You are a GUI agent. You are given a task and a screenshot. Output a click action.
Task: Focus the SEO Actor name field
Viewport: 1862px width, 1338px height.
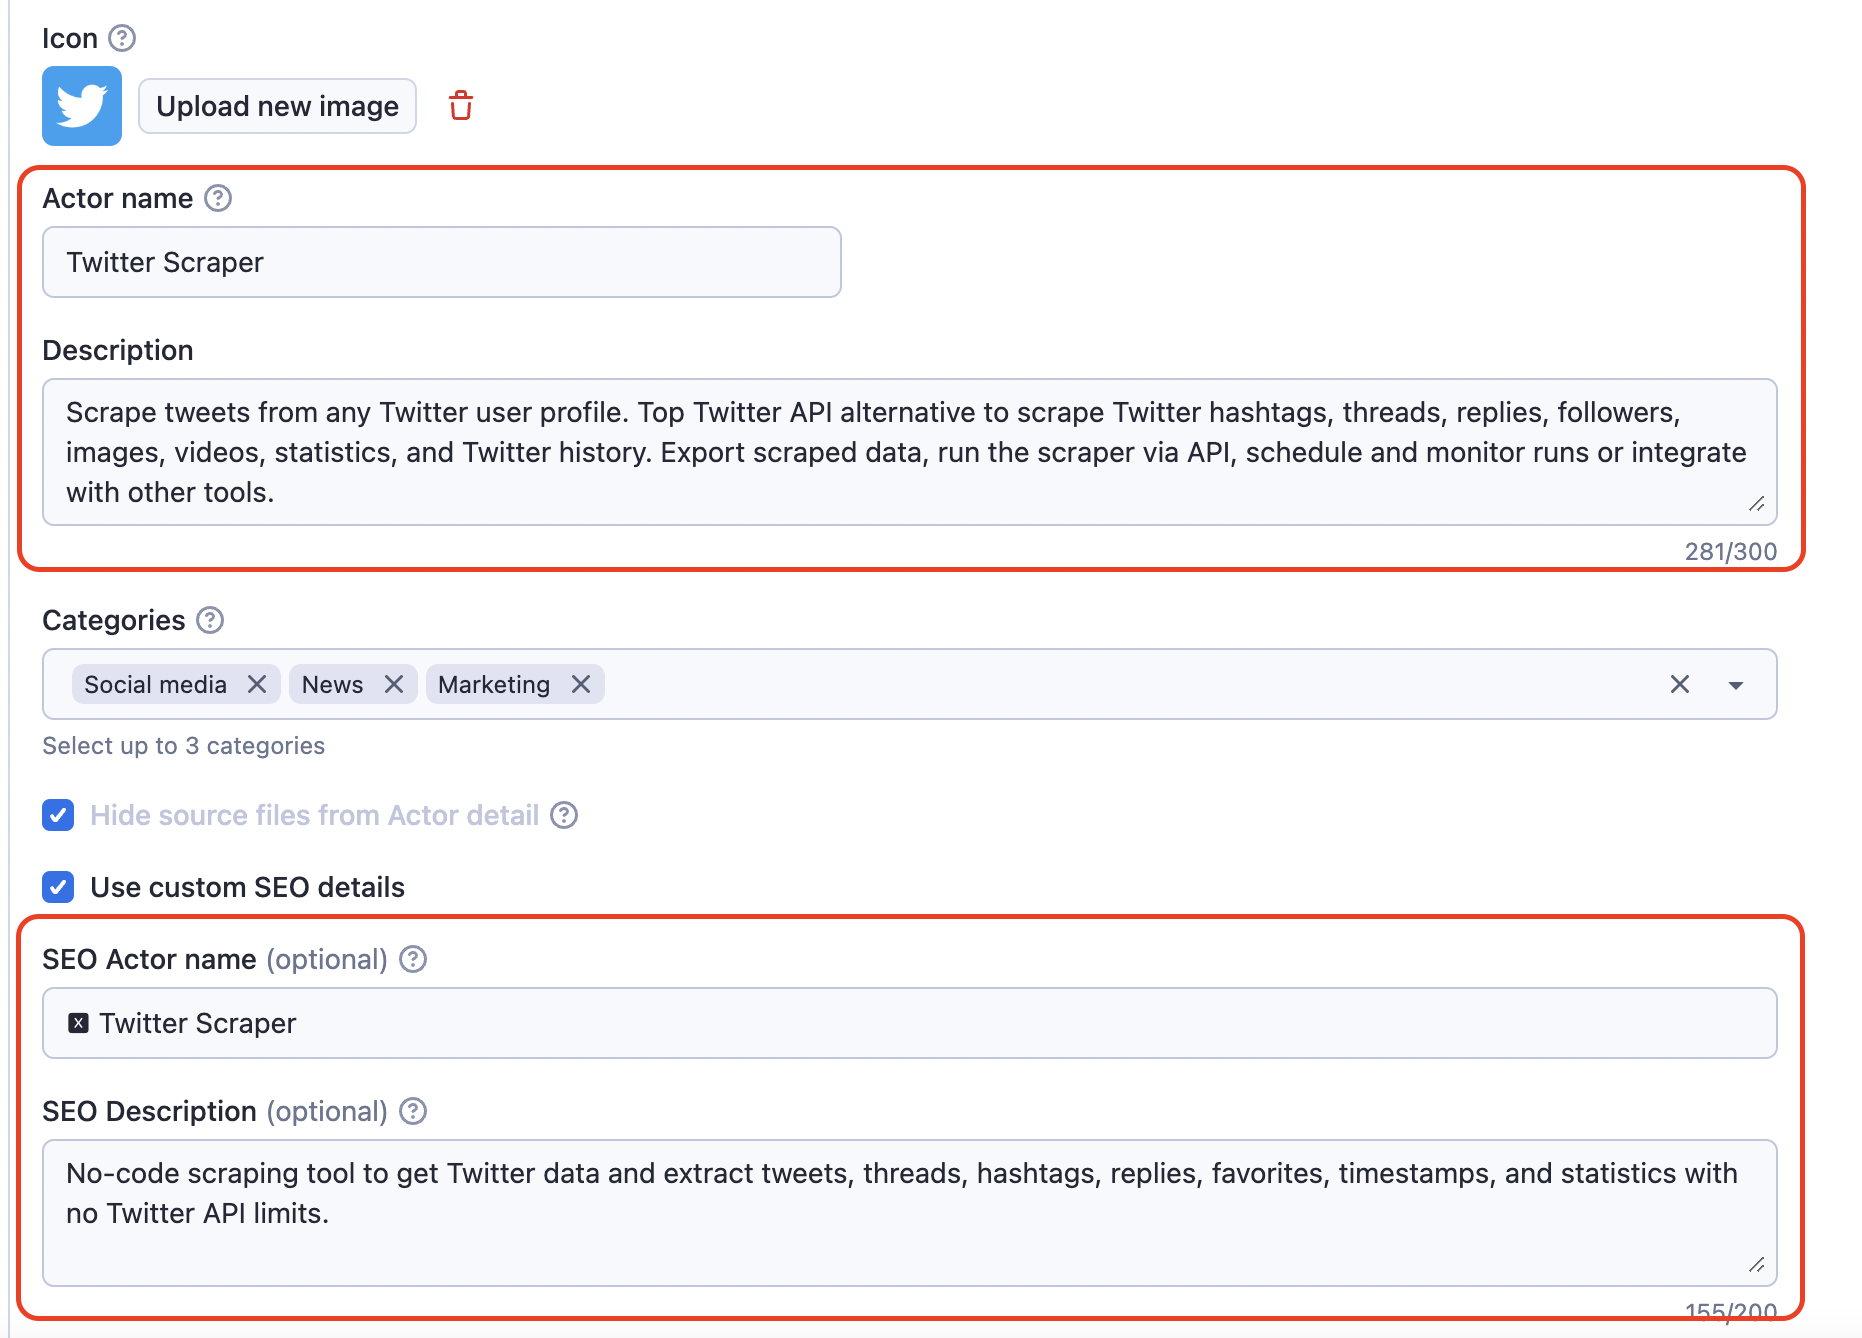(908, 1023)
